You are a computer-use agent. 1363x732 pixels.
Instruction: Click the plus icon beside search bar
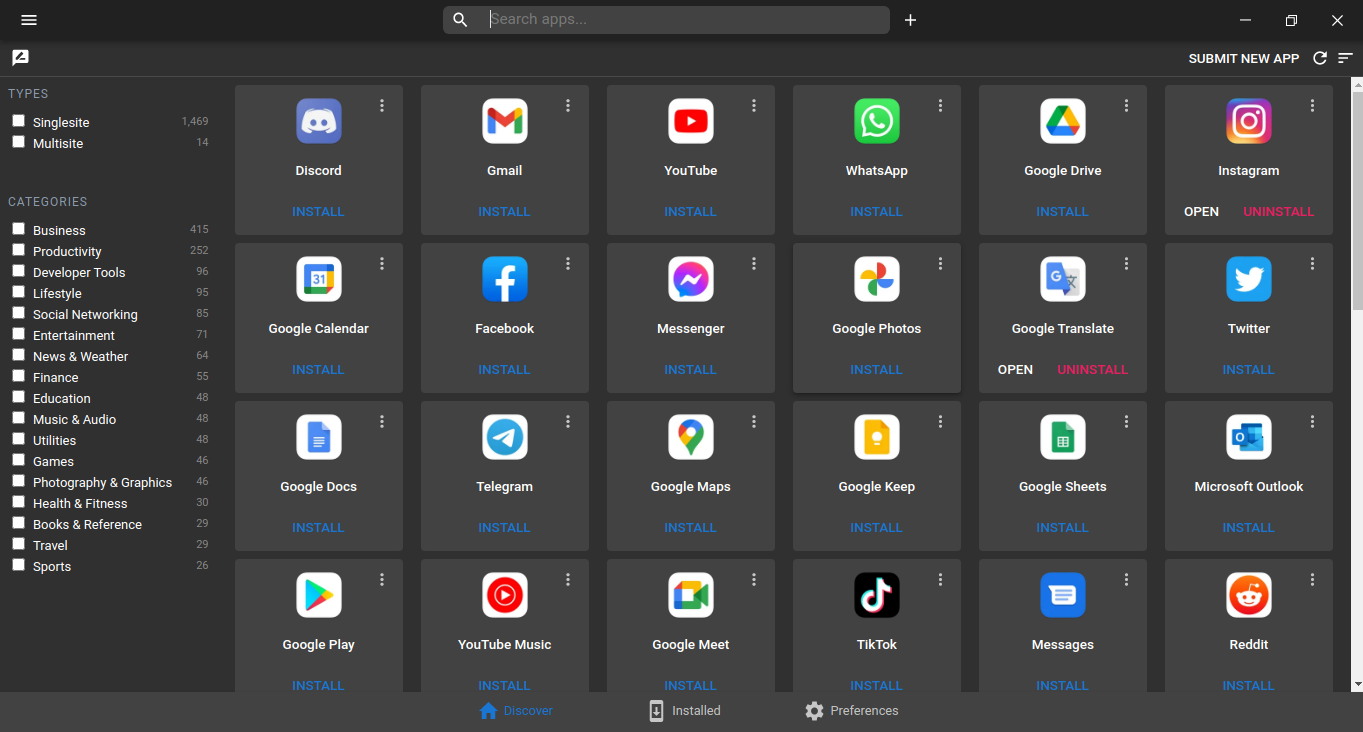tap(910, 20)
